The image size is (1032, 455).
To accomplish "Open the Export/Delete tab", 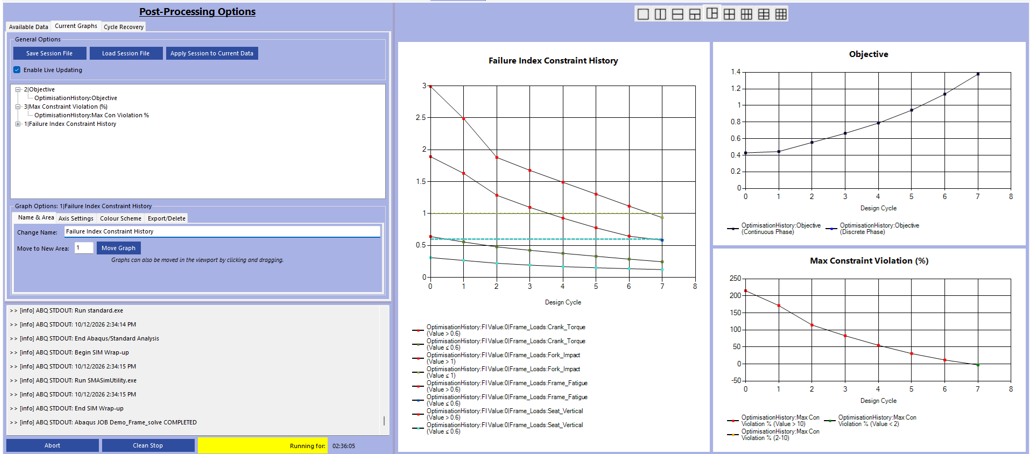I will coord(166,218).
